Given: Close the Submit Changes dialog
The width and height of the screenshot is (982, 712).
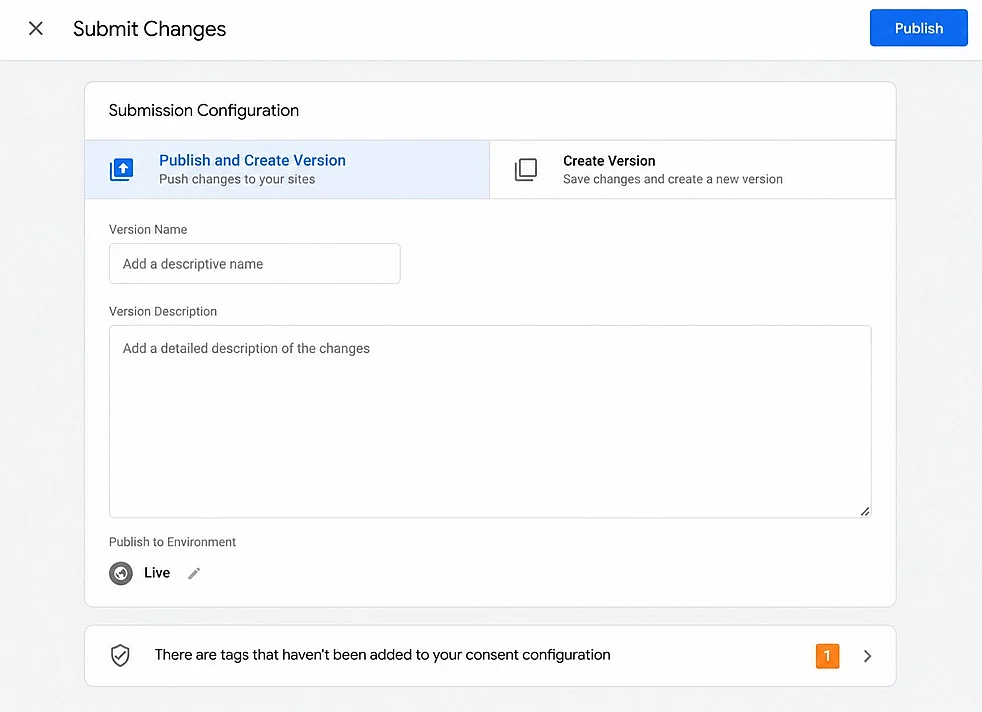Looking at the screenshot, I should pos(36,28).
